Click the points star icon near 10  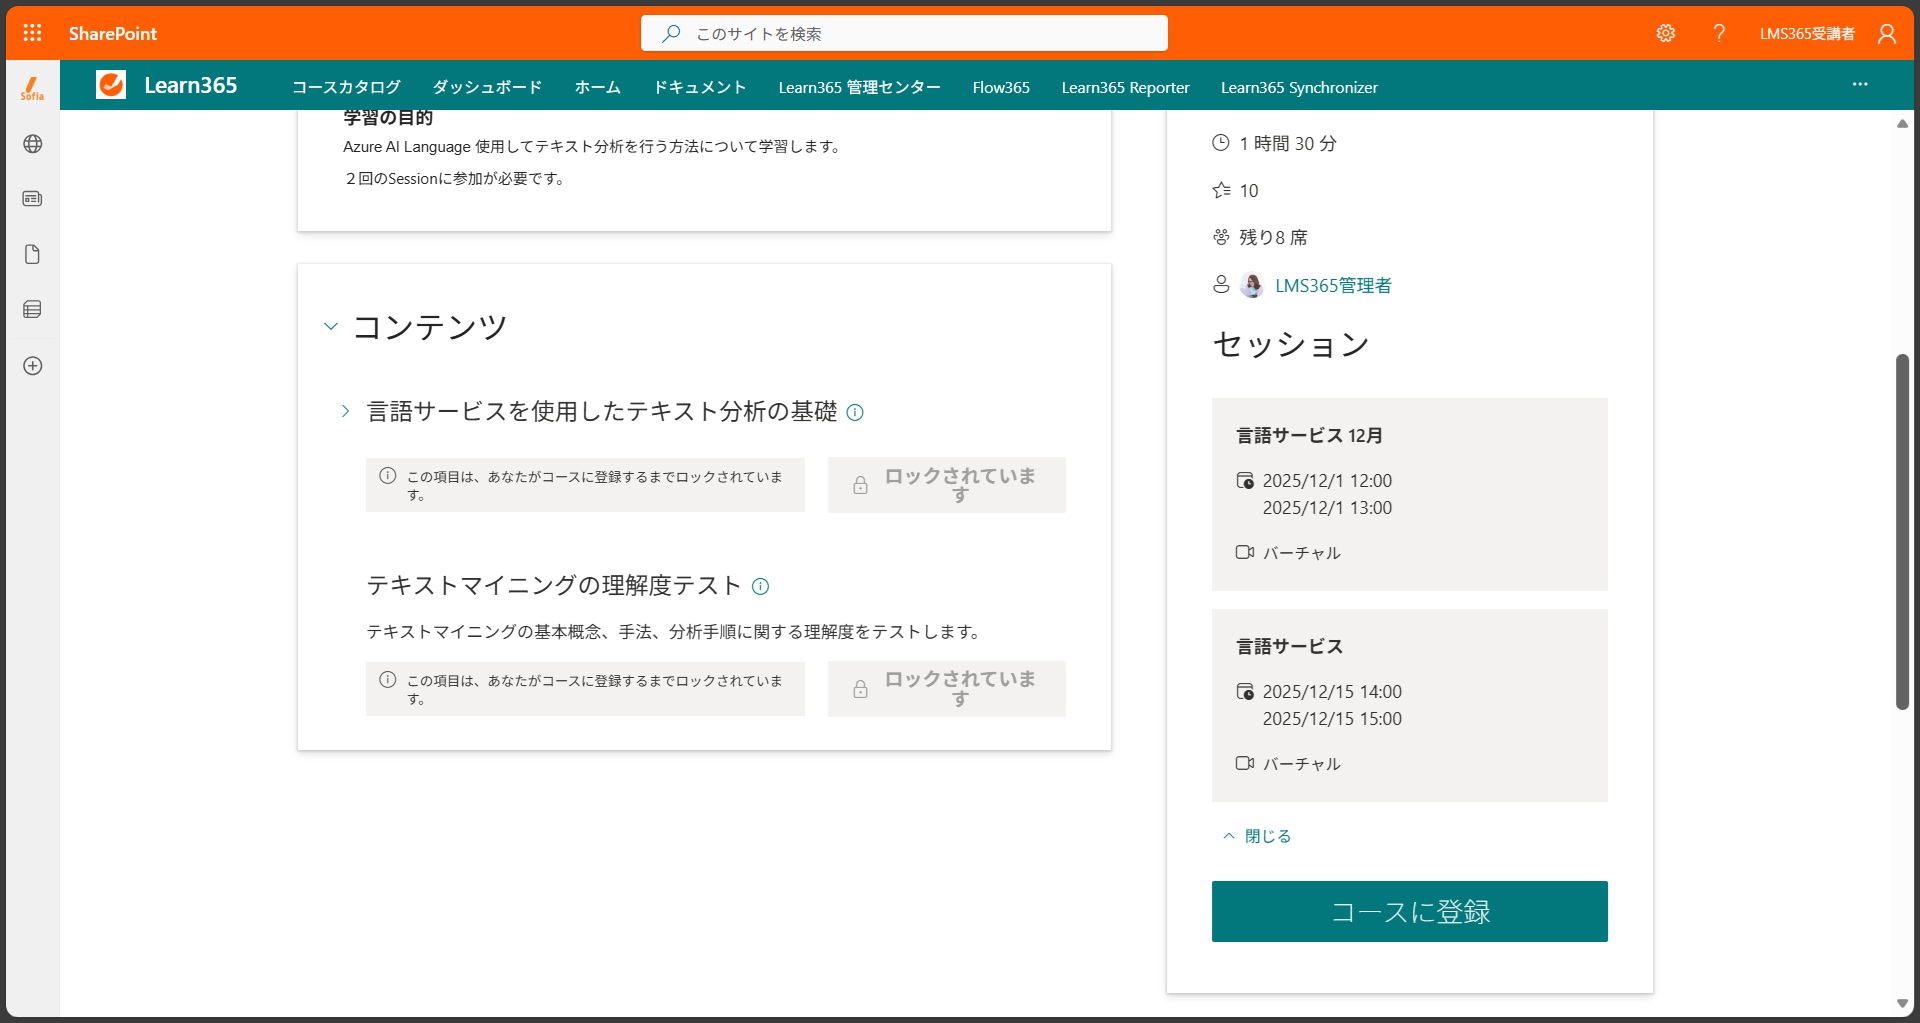1221,190
